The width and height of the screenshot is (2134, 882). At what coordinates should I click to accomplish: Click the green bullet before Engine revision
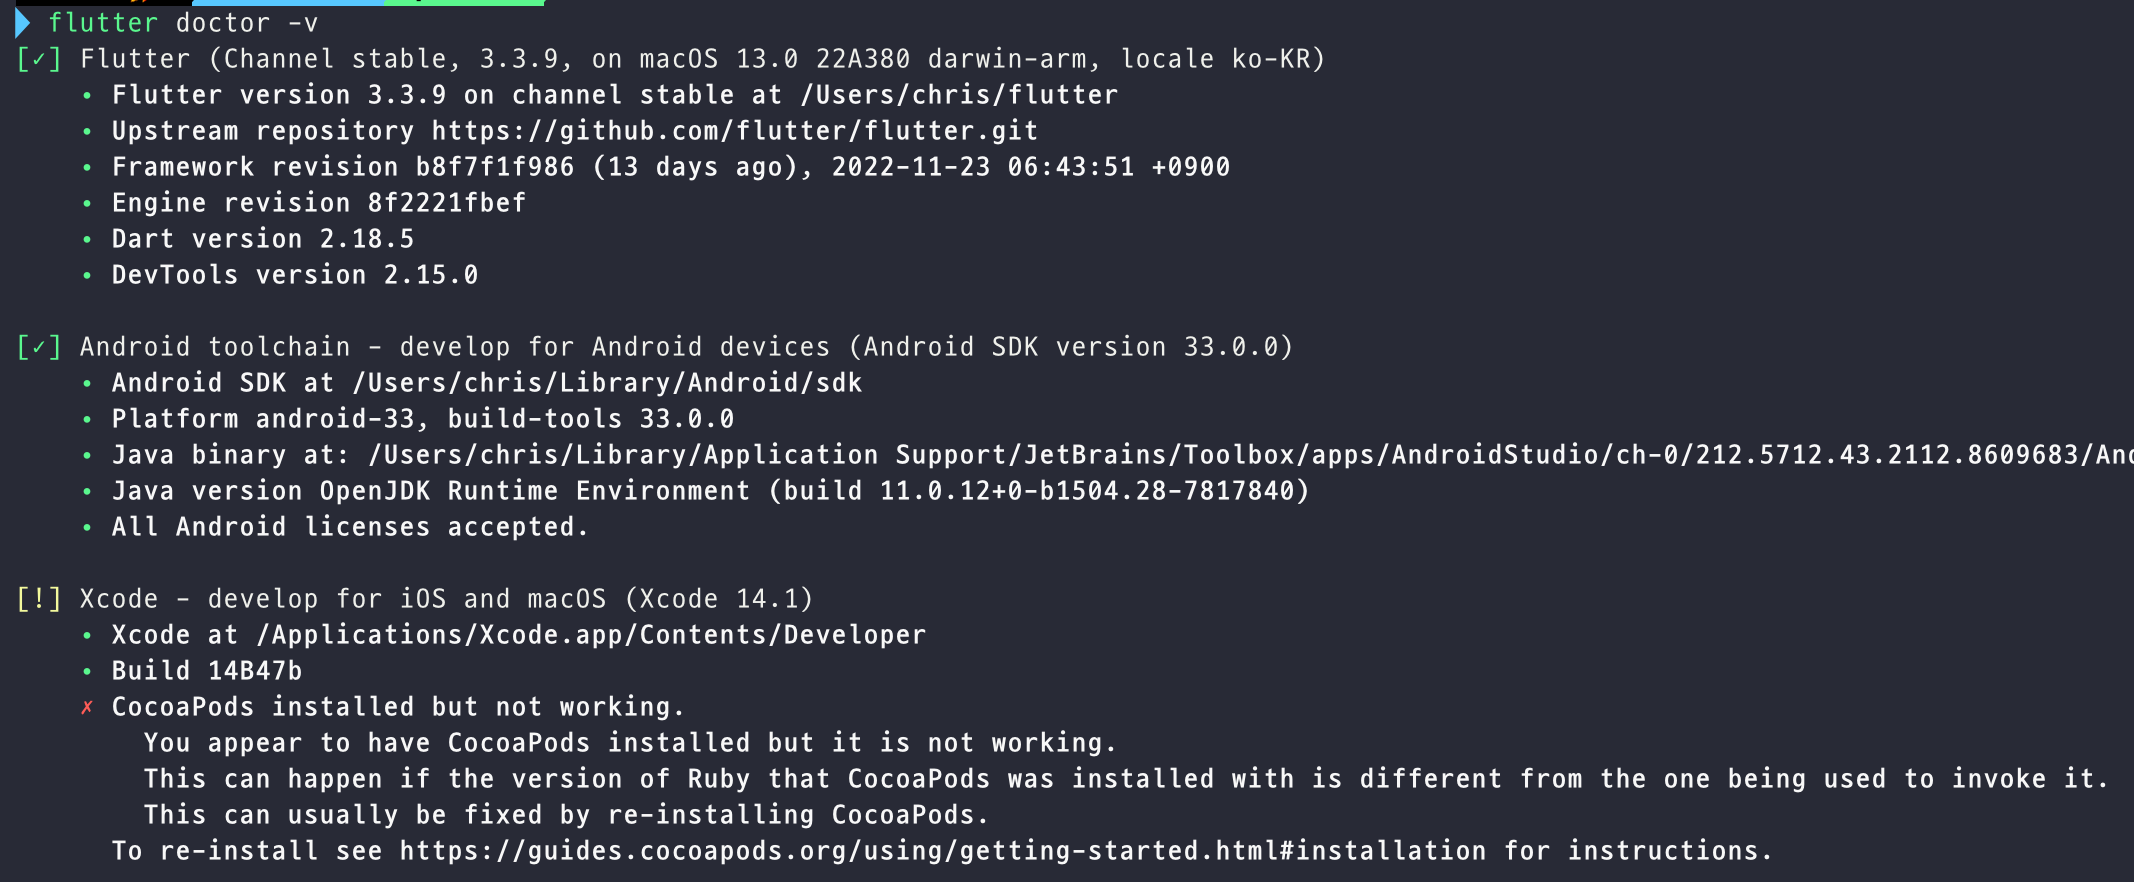[87, 203]
